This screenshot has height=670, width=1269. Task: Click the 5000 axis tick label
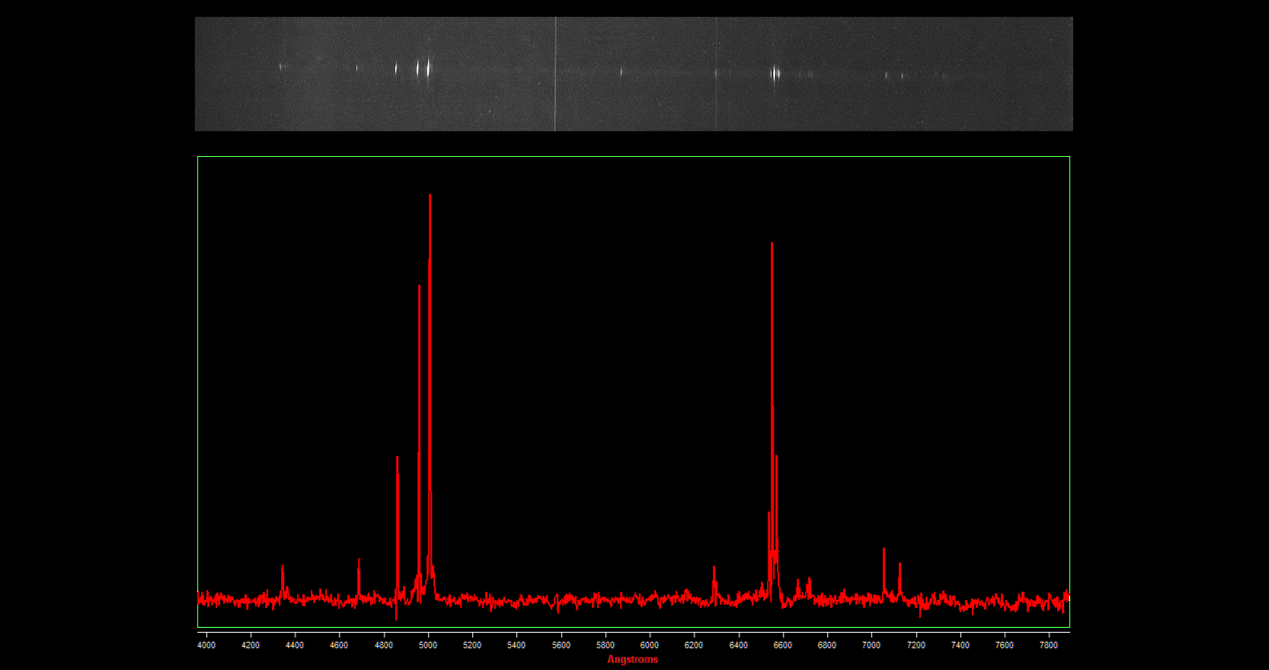[428, 646]
